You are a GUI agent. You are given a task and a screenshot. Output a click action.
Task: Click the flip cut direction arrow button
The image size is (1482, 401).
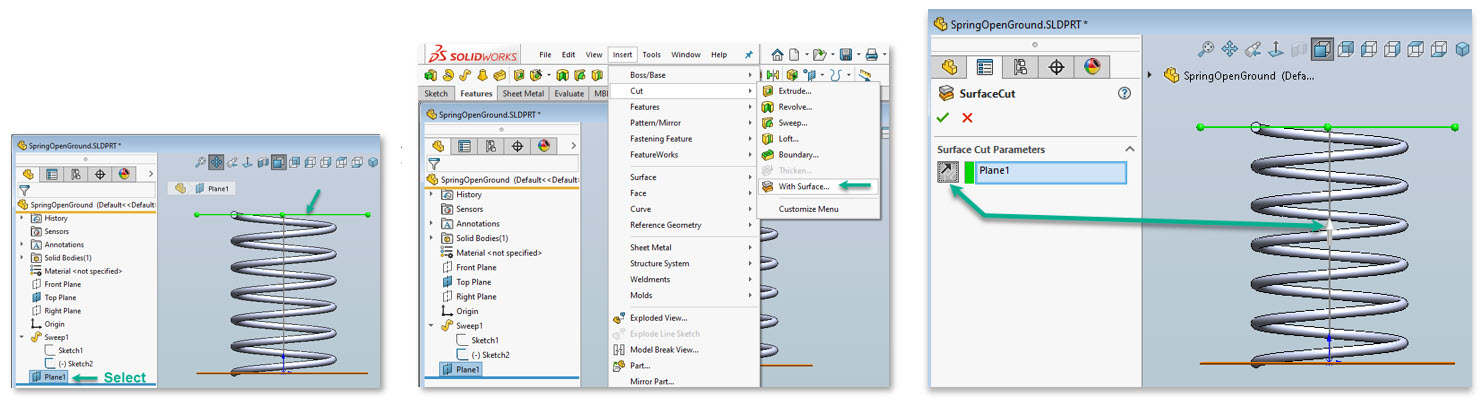[x=947, y=172]
